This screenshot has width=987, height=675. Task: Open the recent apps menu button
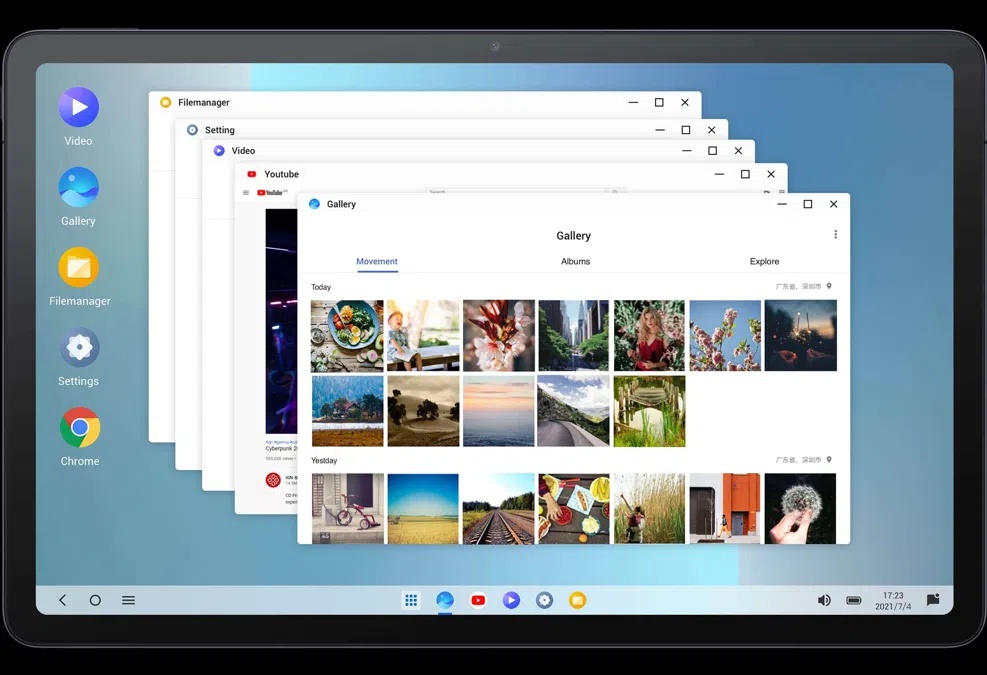[x=128, y=600]
